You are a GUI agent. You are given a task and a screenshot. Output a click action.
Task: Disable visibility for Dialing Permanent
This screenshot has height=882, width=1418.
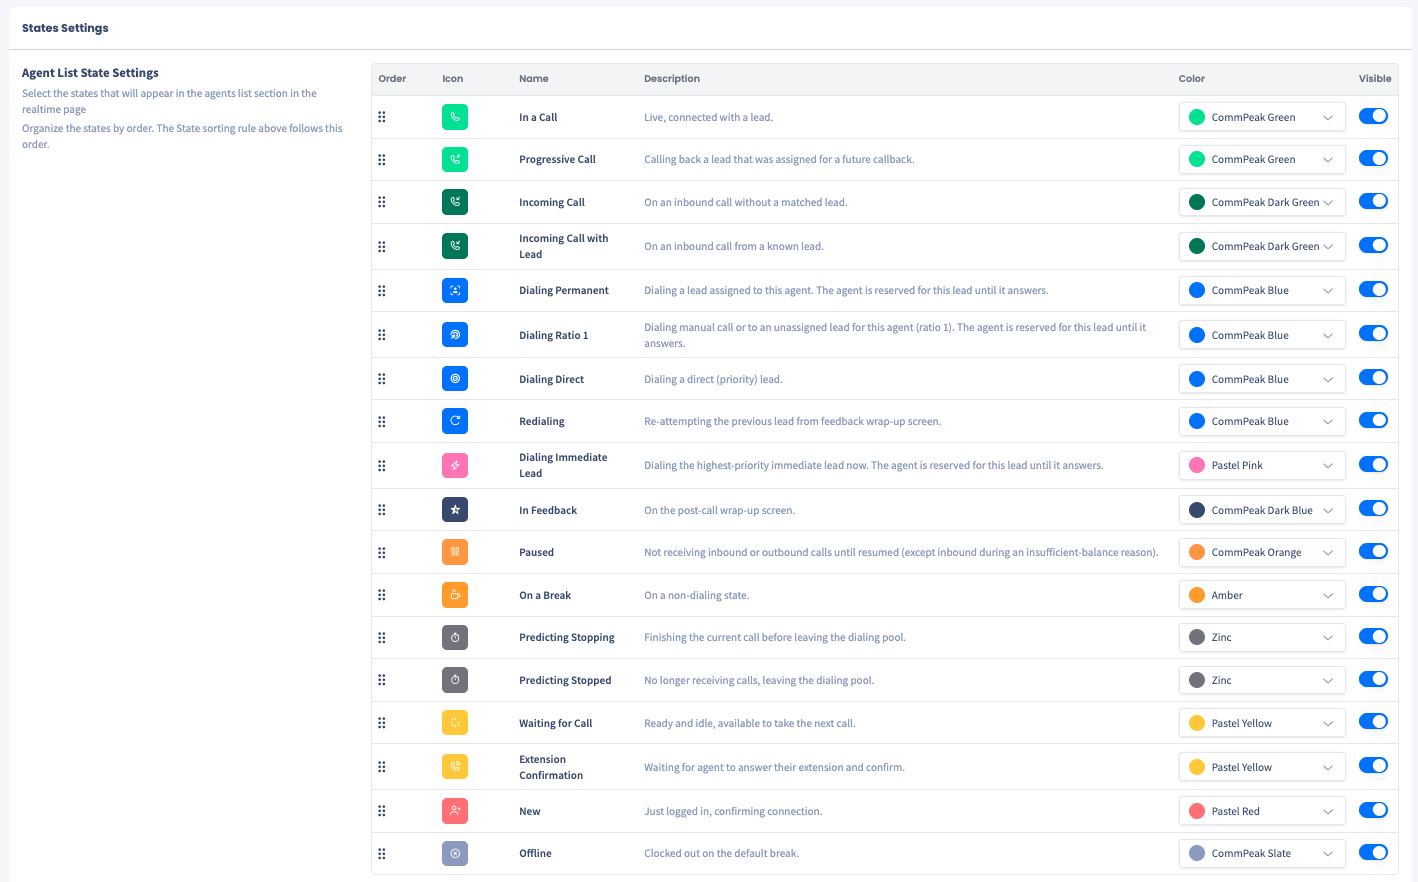click(x=1373, y=289)
